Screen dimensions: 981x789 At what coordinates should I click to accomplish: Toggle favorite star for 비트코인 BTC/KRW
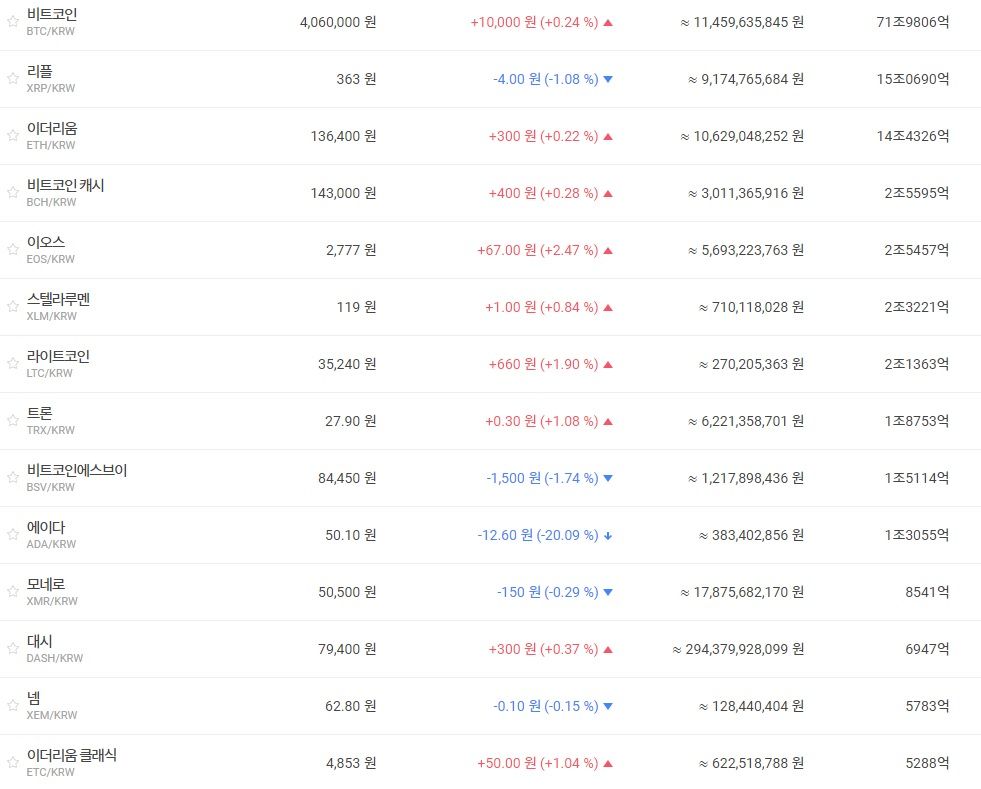tap(13, 22)
